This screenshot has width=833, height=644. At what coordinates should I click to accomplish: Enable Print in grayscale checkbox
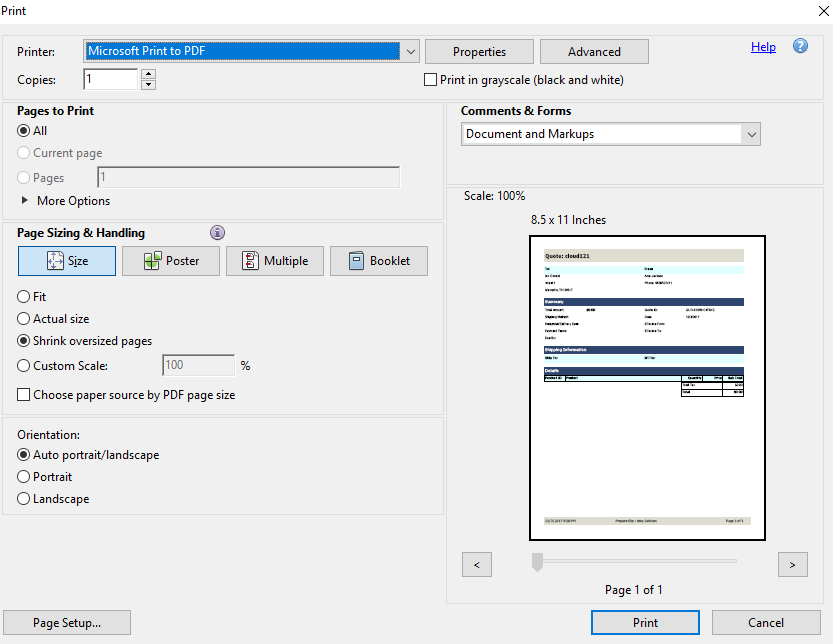(x=431, y=80)
